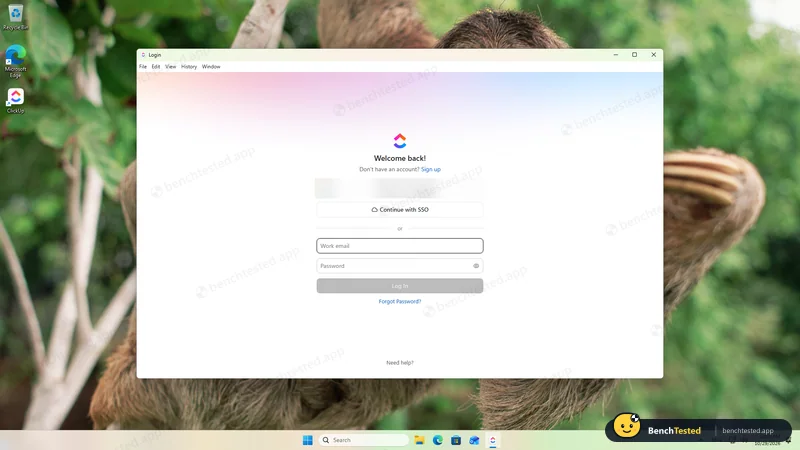Viewport: 800px width, 450px height.
Task: Open the File menu
Action: tap(143, 67)
